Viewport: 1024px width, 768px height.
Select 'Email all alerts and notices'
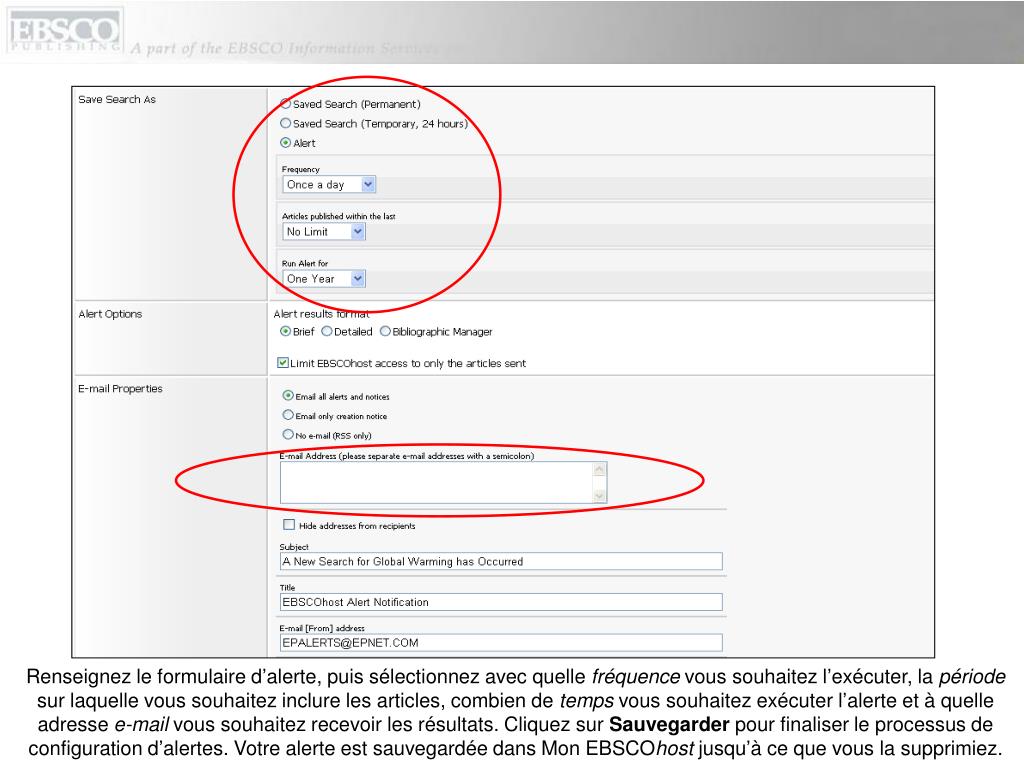coord(288,396)
